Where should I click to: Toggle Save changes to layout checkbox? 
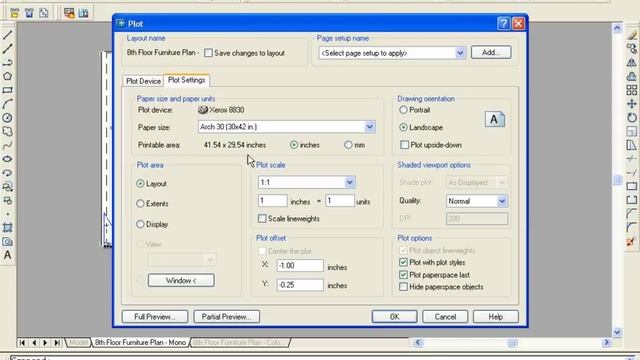tap(209, 53)
